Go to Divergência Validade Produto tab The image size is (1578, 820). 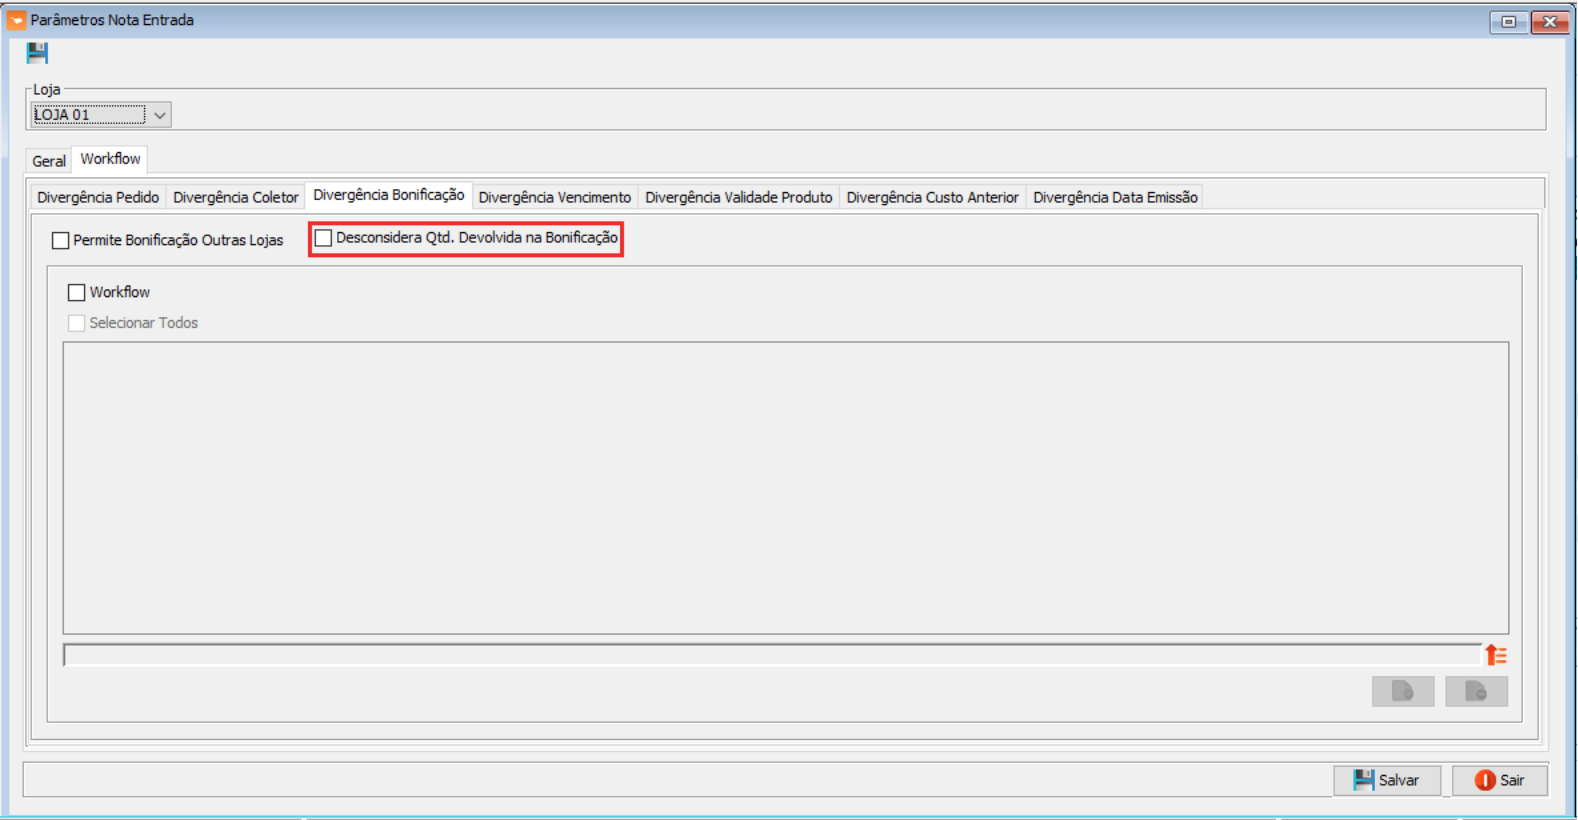click(x=738, y=198)
